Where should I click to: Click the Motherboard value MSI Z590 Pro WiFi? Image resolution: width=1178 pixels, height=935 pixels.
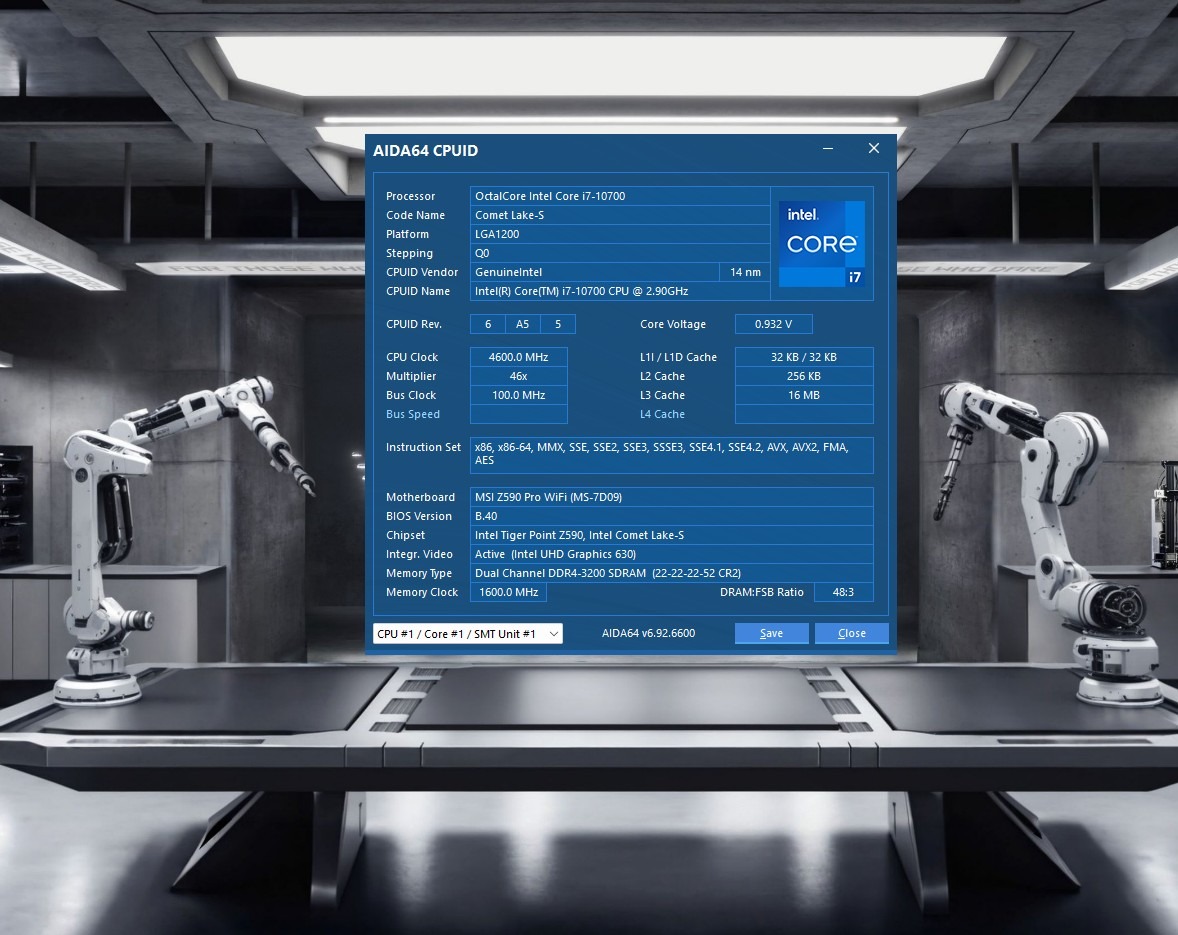[x=672, y=497]
